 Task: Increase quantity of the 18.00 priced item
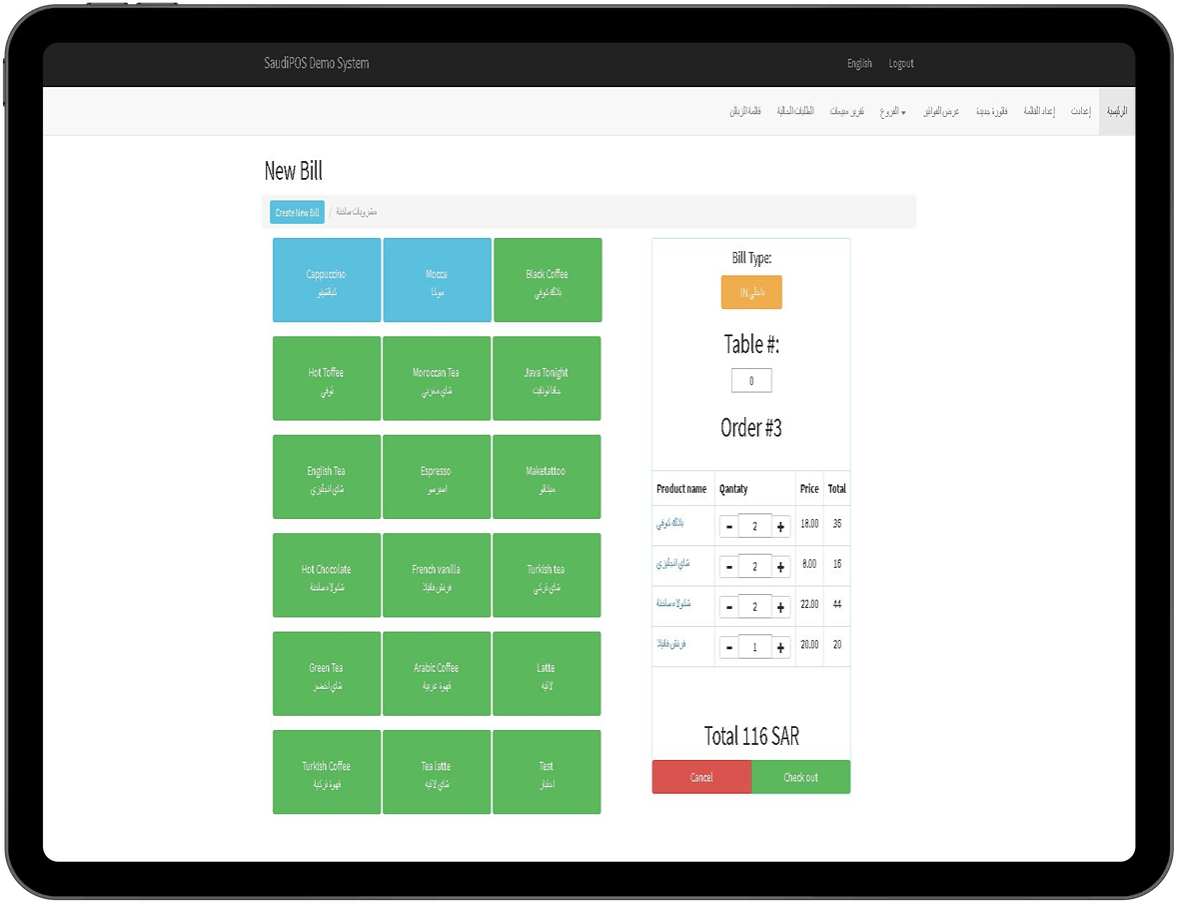click(780, 526)
